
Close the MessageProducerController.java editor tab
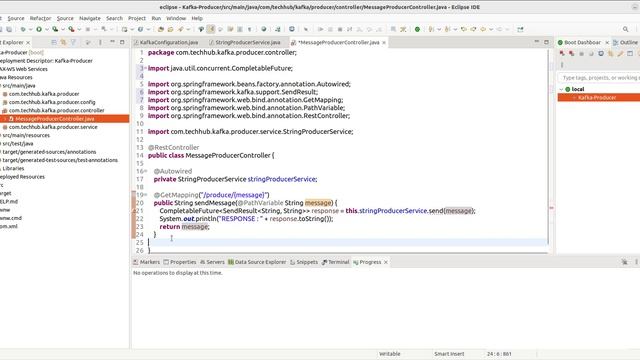(384, 42)
